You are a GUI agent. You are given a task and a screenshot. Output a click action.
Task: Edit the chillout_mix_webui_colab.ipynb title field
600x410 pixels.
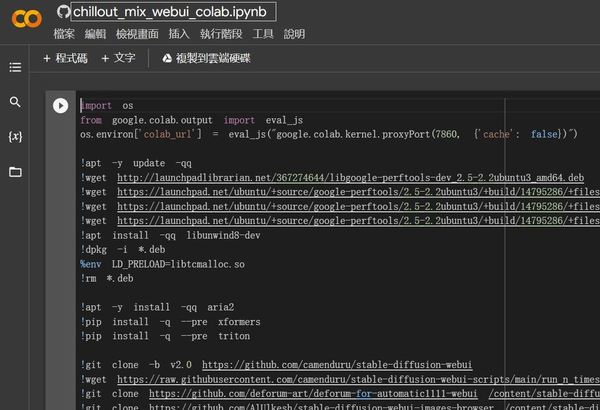point(173,12)
